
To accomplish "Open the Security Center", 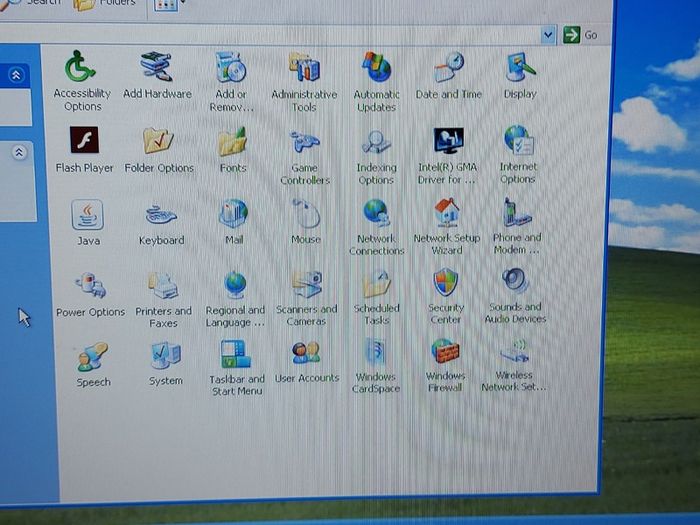I will point(446,296).
